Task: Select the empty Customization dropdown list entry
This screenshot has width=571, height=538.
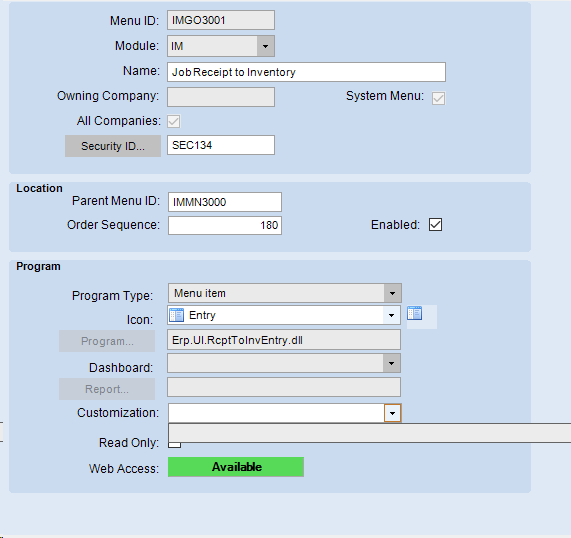Action: pos(370,433)
